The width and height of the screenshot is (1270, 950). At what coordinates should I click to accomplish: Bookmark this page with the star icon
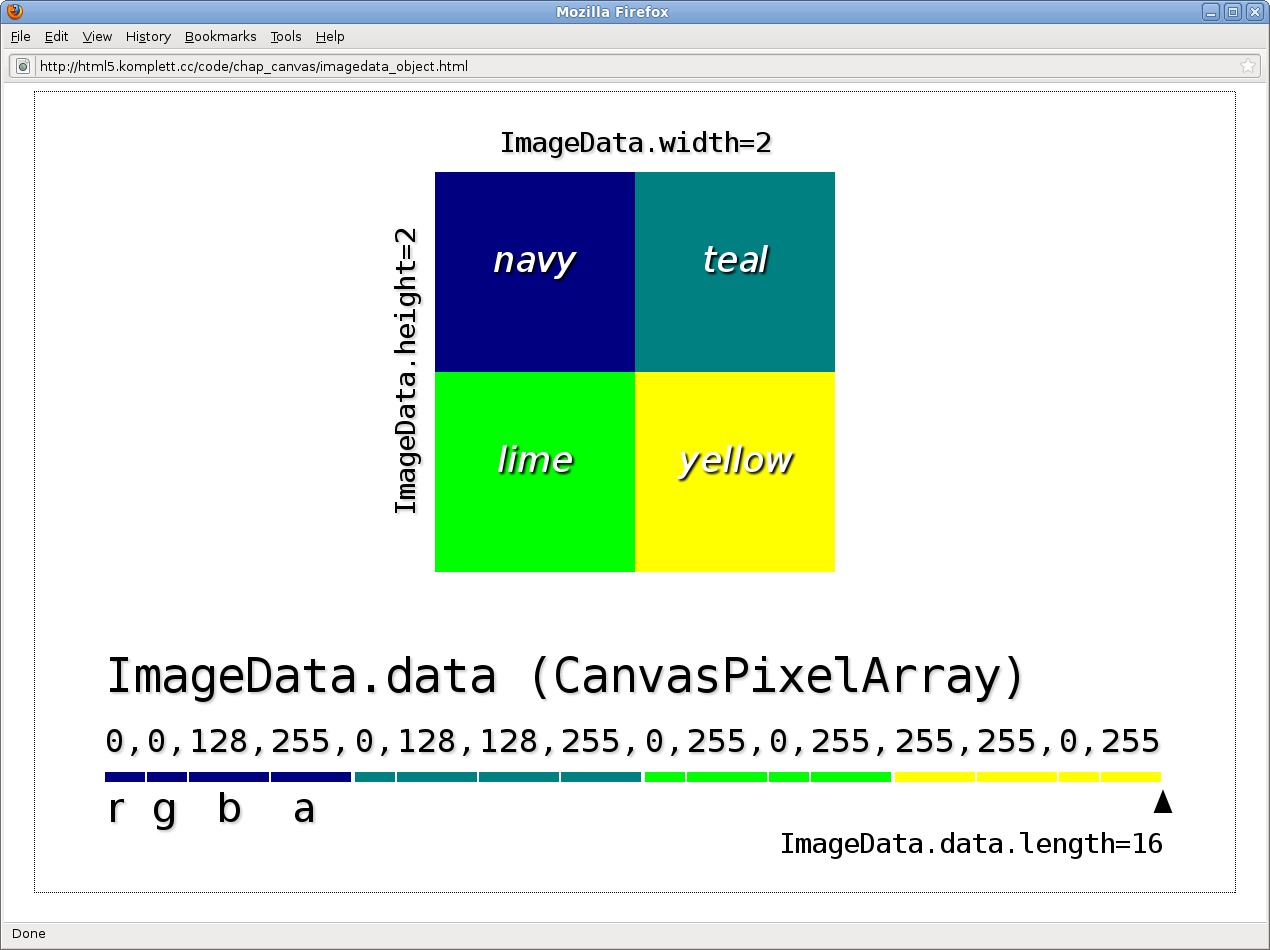coord(1247,66)
